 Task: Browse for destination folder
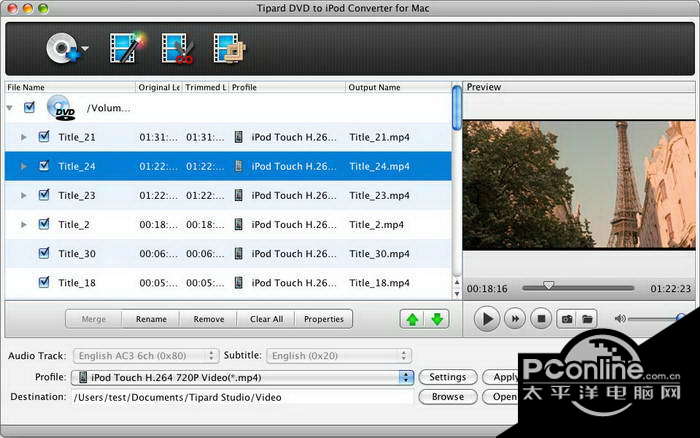tap(448, 396)
